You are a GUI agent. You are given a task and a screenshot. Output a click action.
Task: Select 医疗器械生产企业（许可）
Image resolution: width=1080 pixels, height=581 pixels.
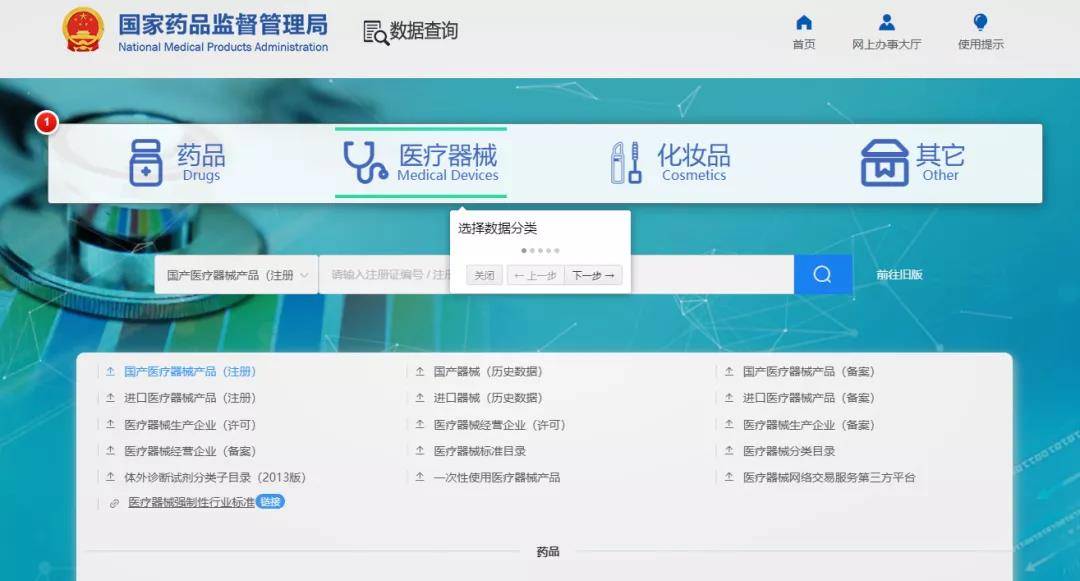189,425
